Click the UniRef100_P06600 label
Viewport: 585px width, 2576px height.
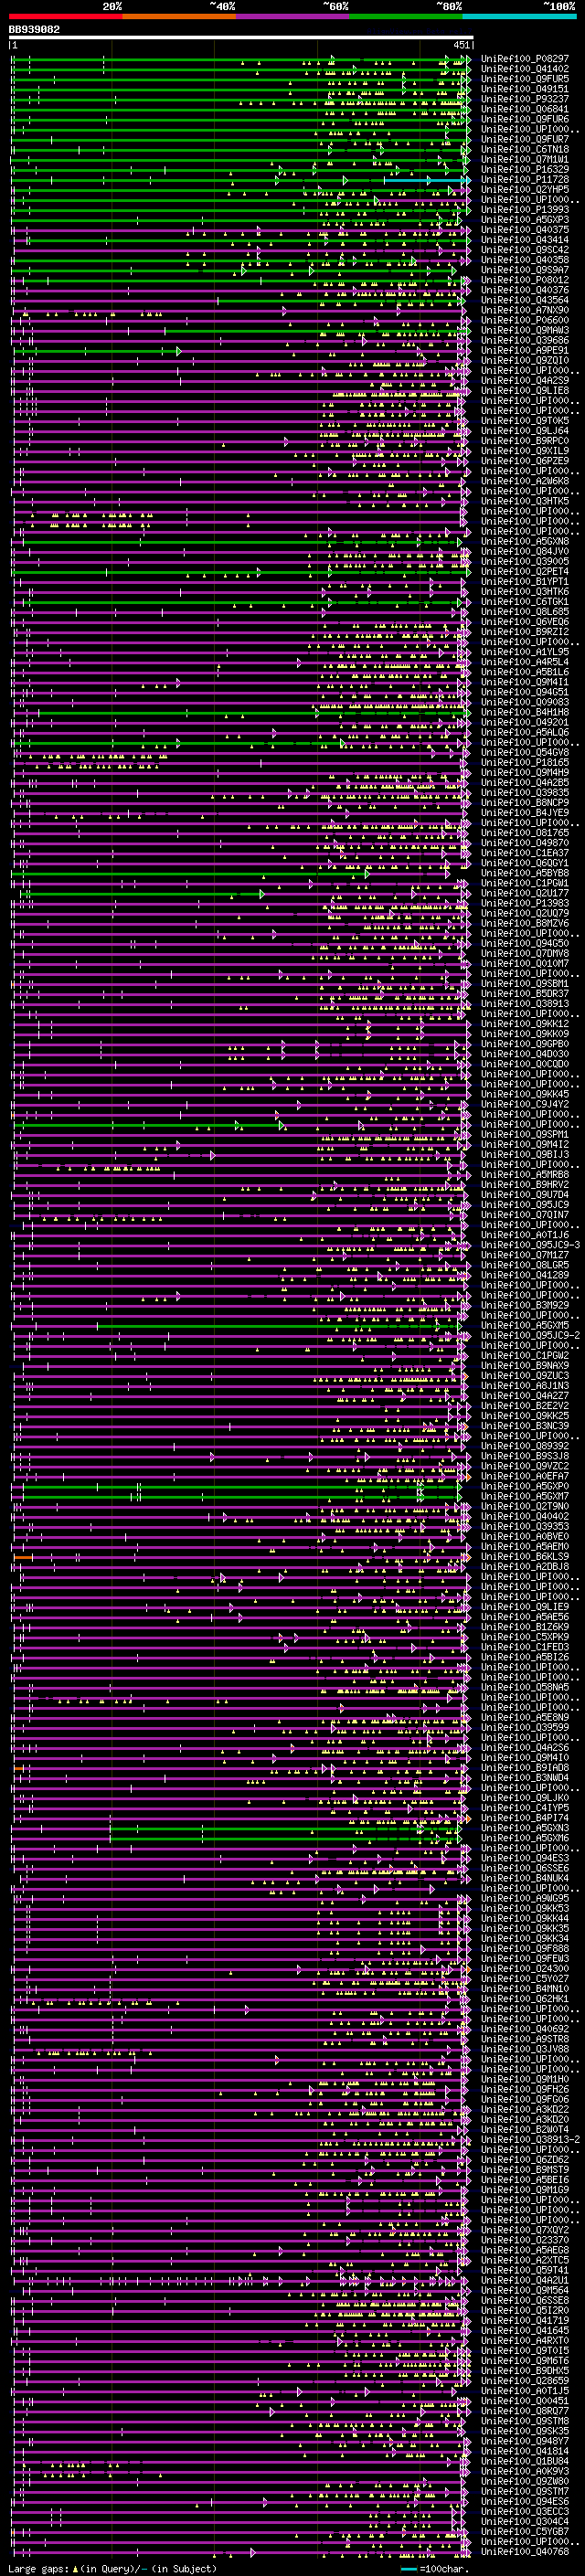525,320
